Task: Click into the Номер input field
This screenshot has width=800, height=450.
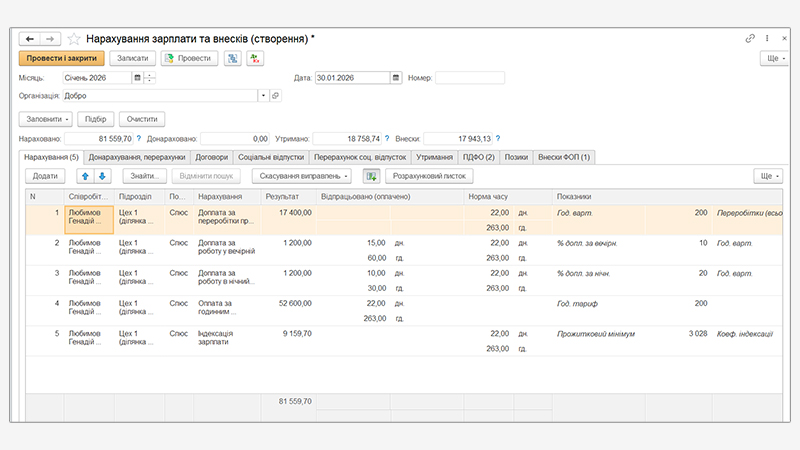Action: 469,78
